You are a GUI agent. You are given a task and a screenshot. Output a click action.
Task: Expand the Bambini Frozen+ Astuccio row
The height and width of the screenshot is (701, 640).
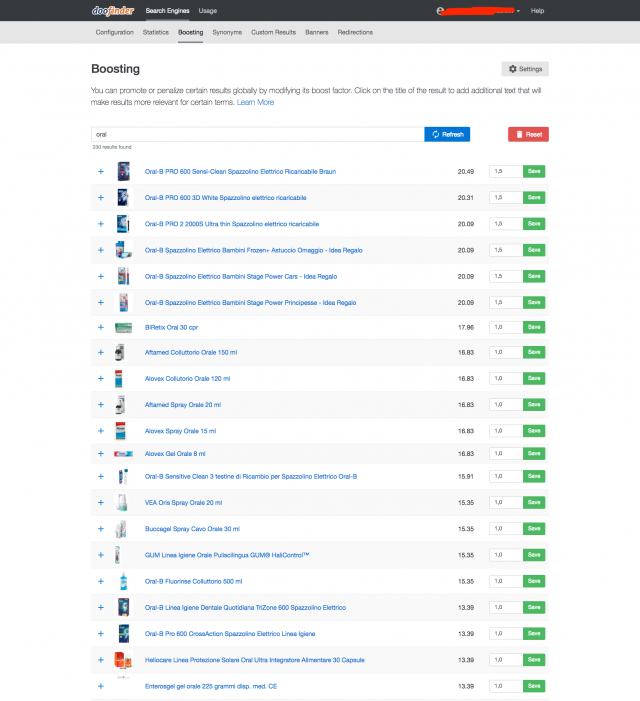(101, 250)
